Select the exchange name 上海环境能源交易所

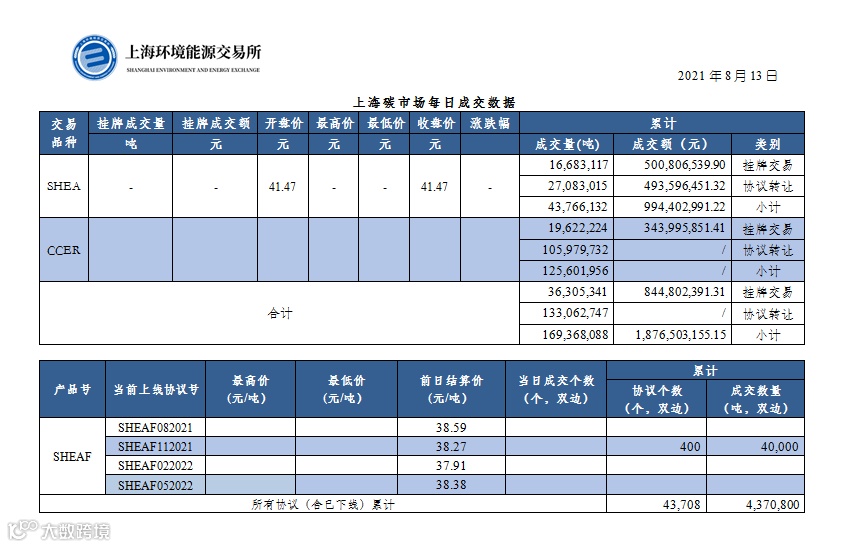point(193,52)
